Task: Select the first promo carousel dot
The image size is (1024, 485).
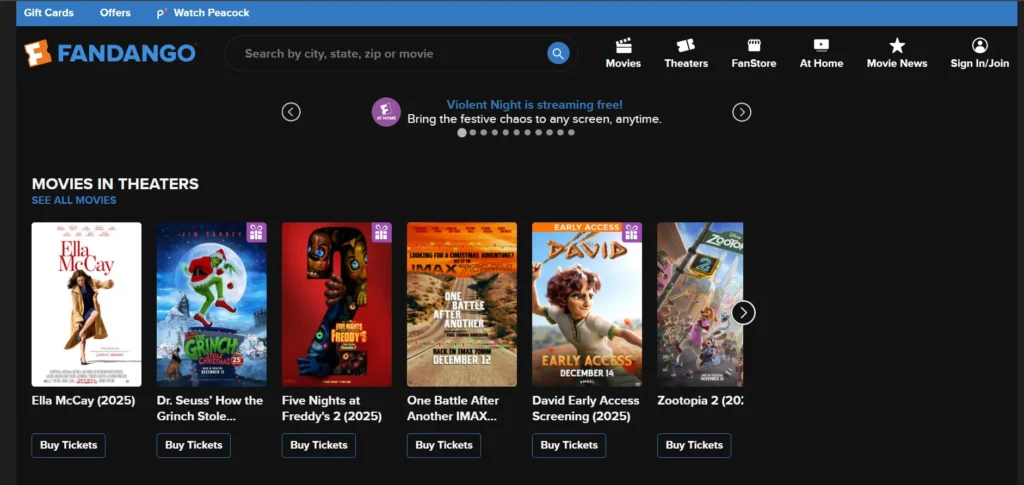Action: pyautogui.click(x=462, y=133)
